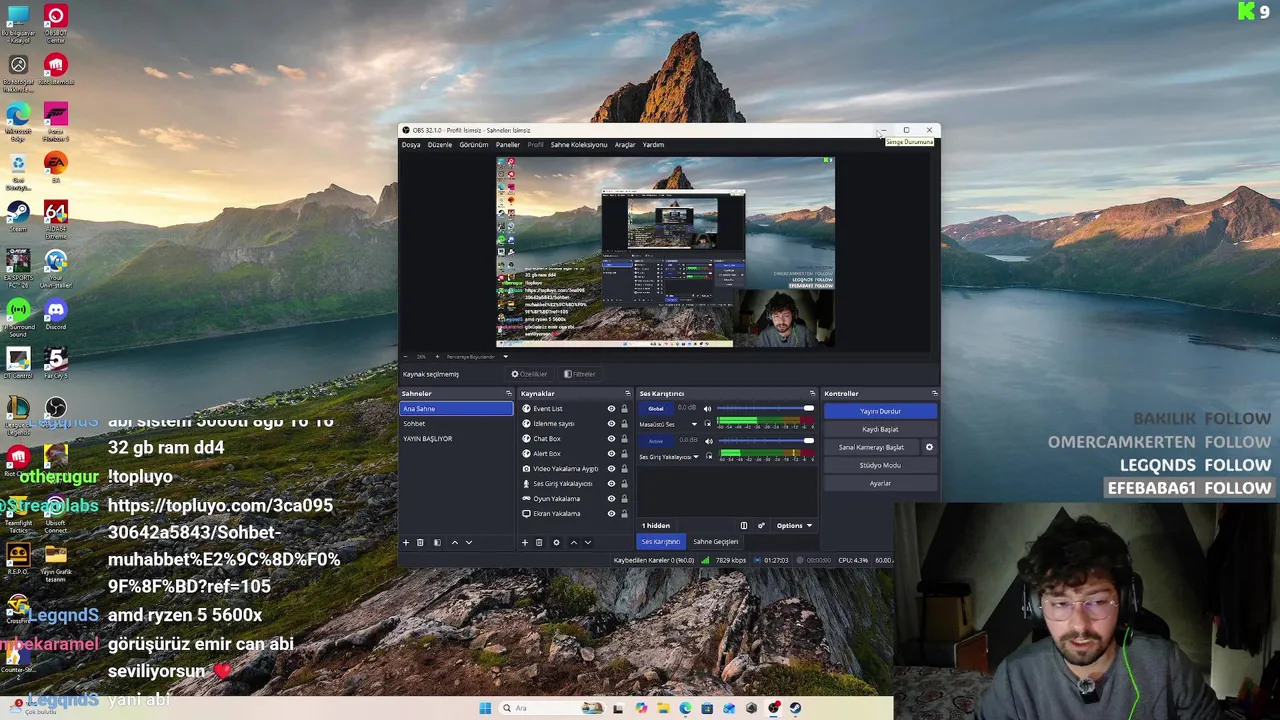
Task: Open the OBSBOT Center desktop shortcut
Action: pos(56,24)
